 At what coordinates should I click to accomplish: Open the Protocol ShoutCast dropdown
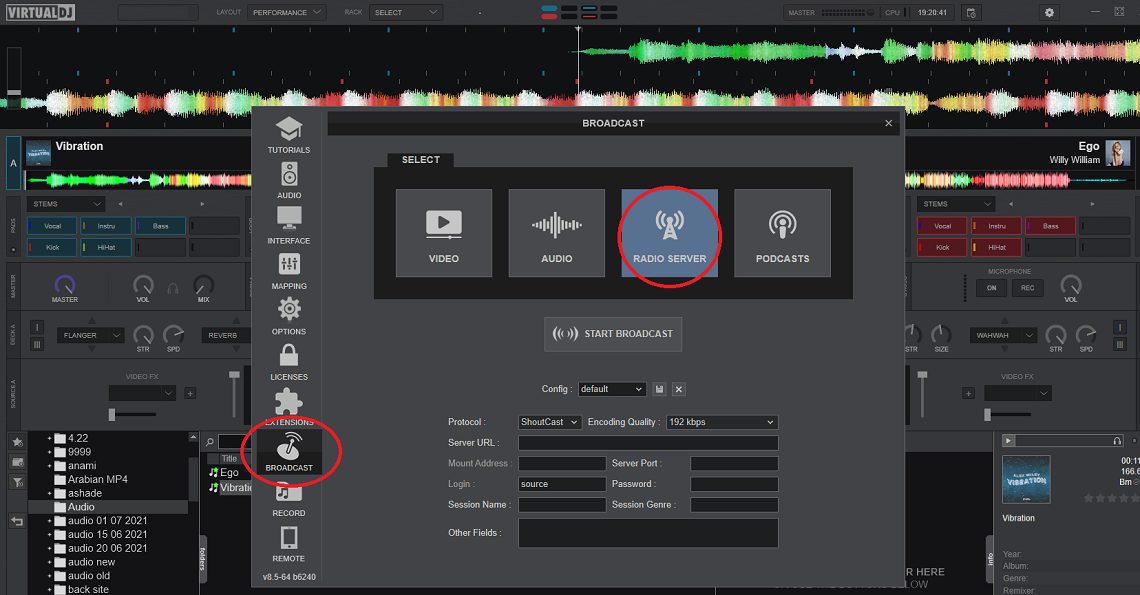pyautogui.click(x=548, y=421)
